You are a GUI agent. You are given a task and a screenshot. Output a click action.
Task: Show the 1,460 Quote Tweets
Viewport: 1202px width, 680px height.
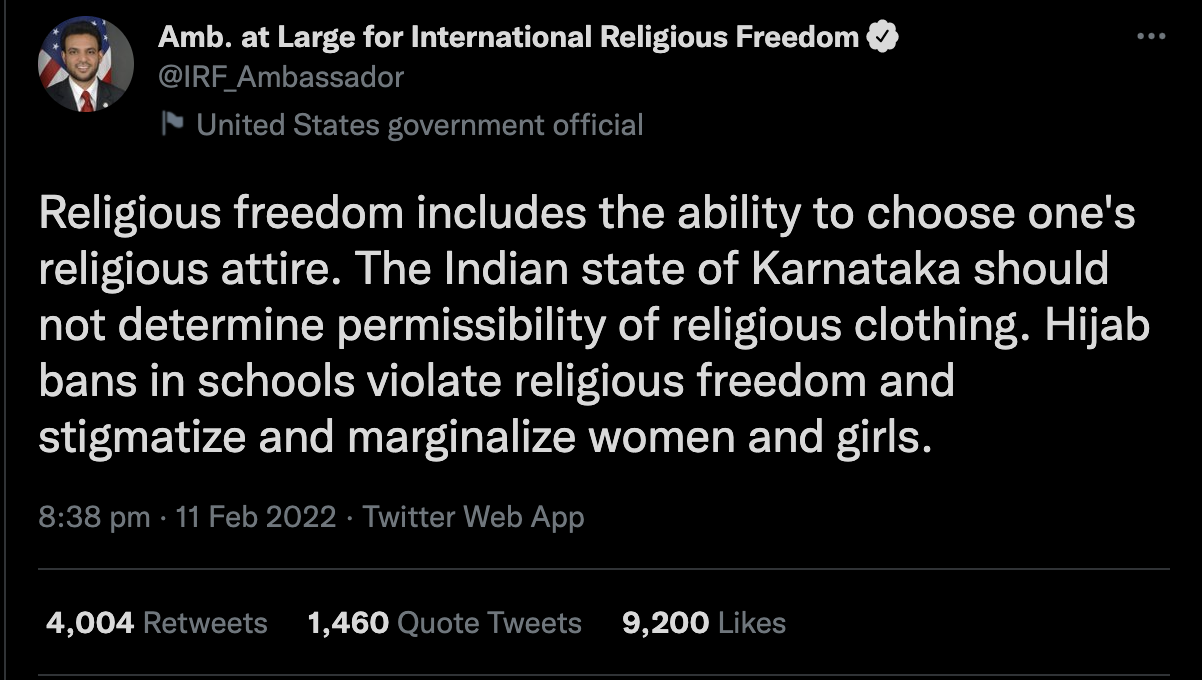tap(445, 623)
